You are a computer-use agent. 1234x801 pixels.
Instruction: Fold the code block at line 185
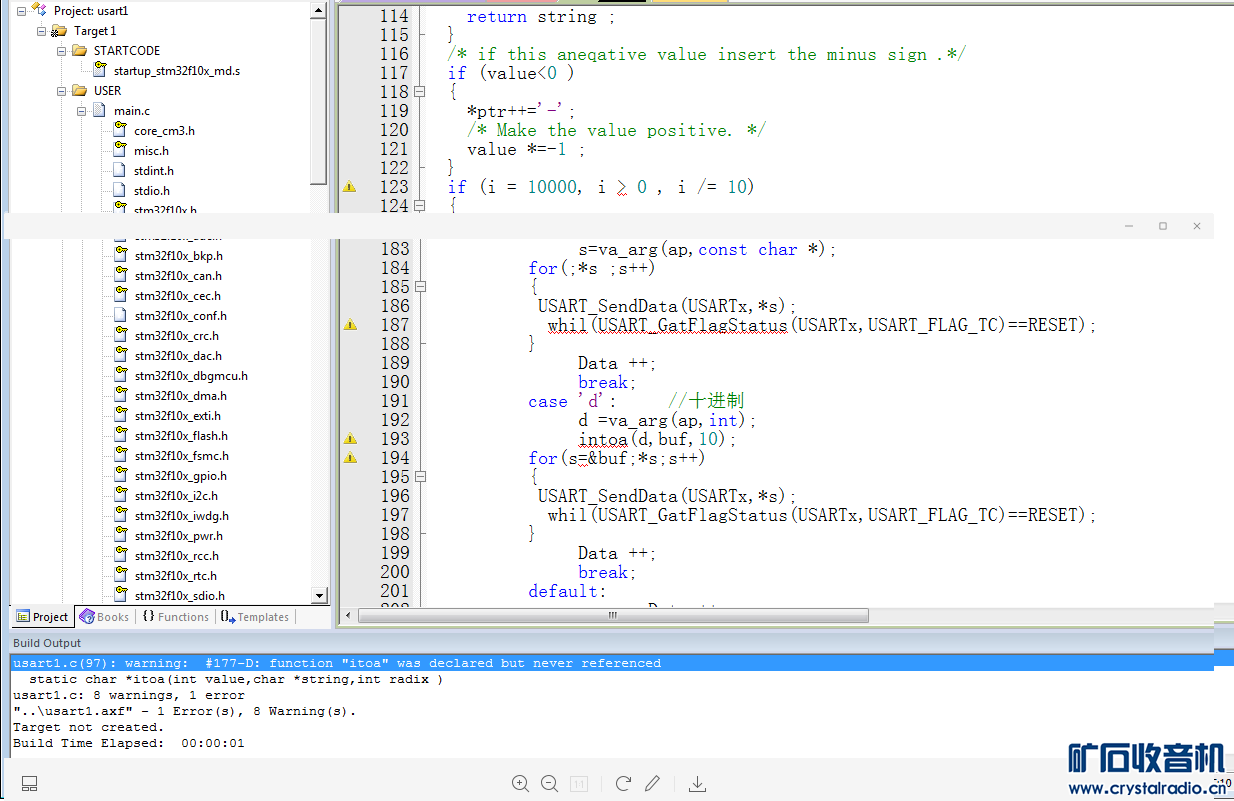click(x=420, y=287)
